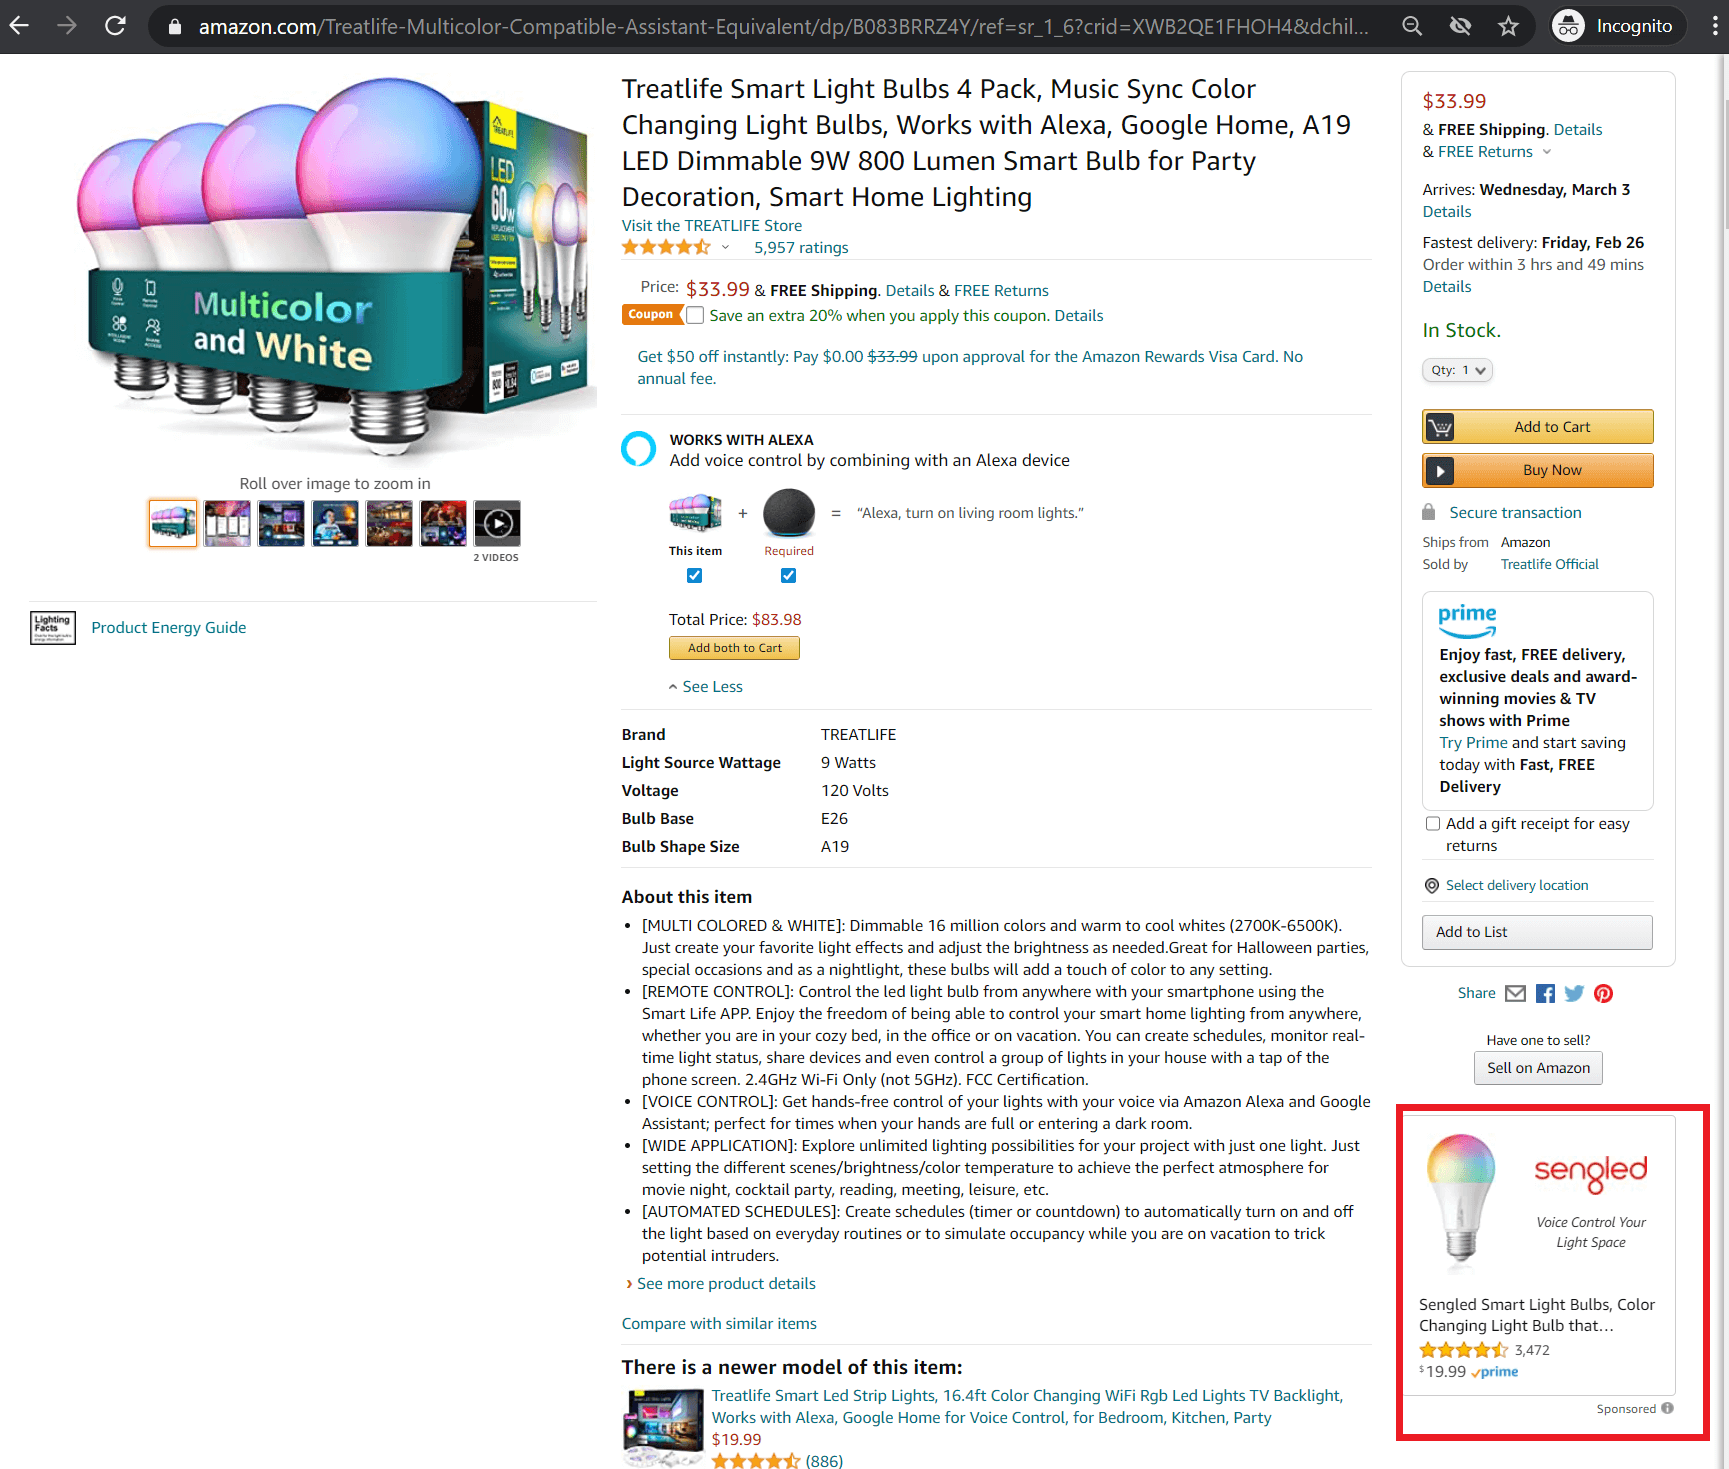1729x1469 pixels.
Task: Open the Sengled sponsored product title
Action: click(x=1537, y=1315)
